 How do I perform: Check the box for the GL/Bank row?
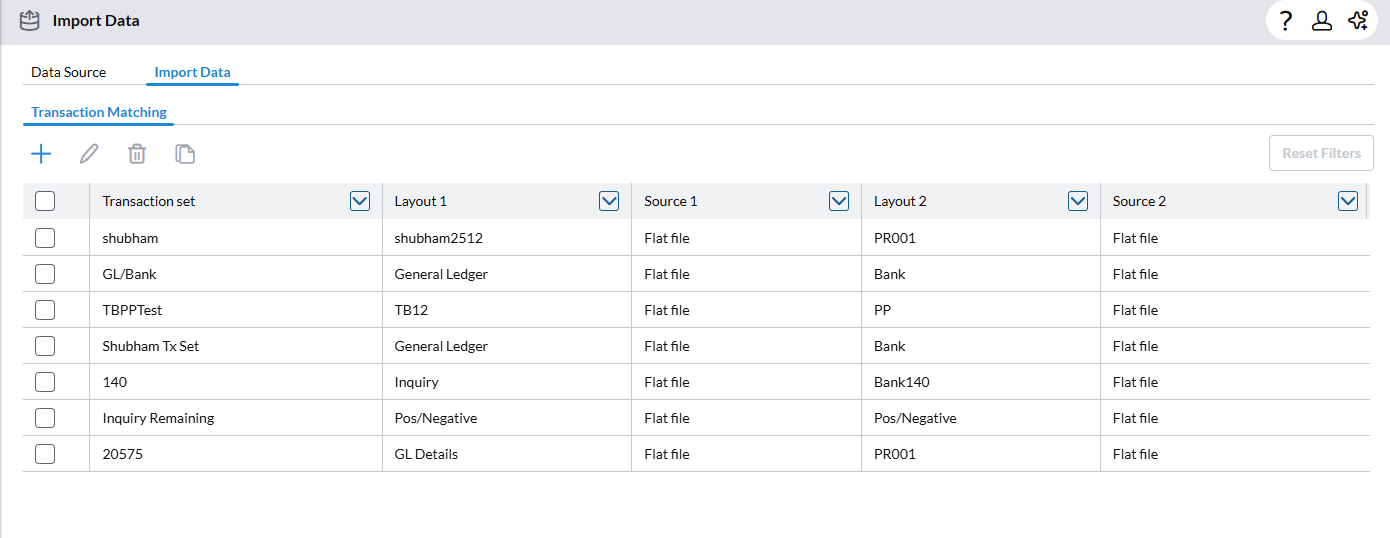[45, 274]
